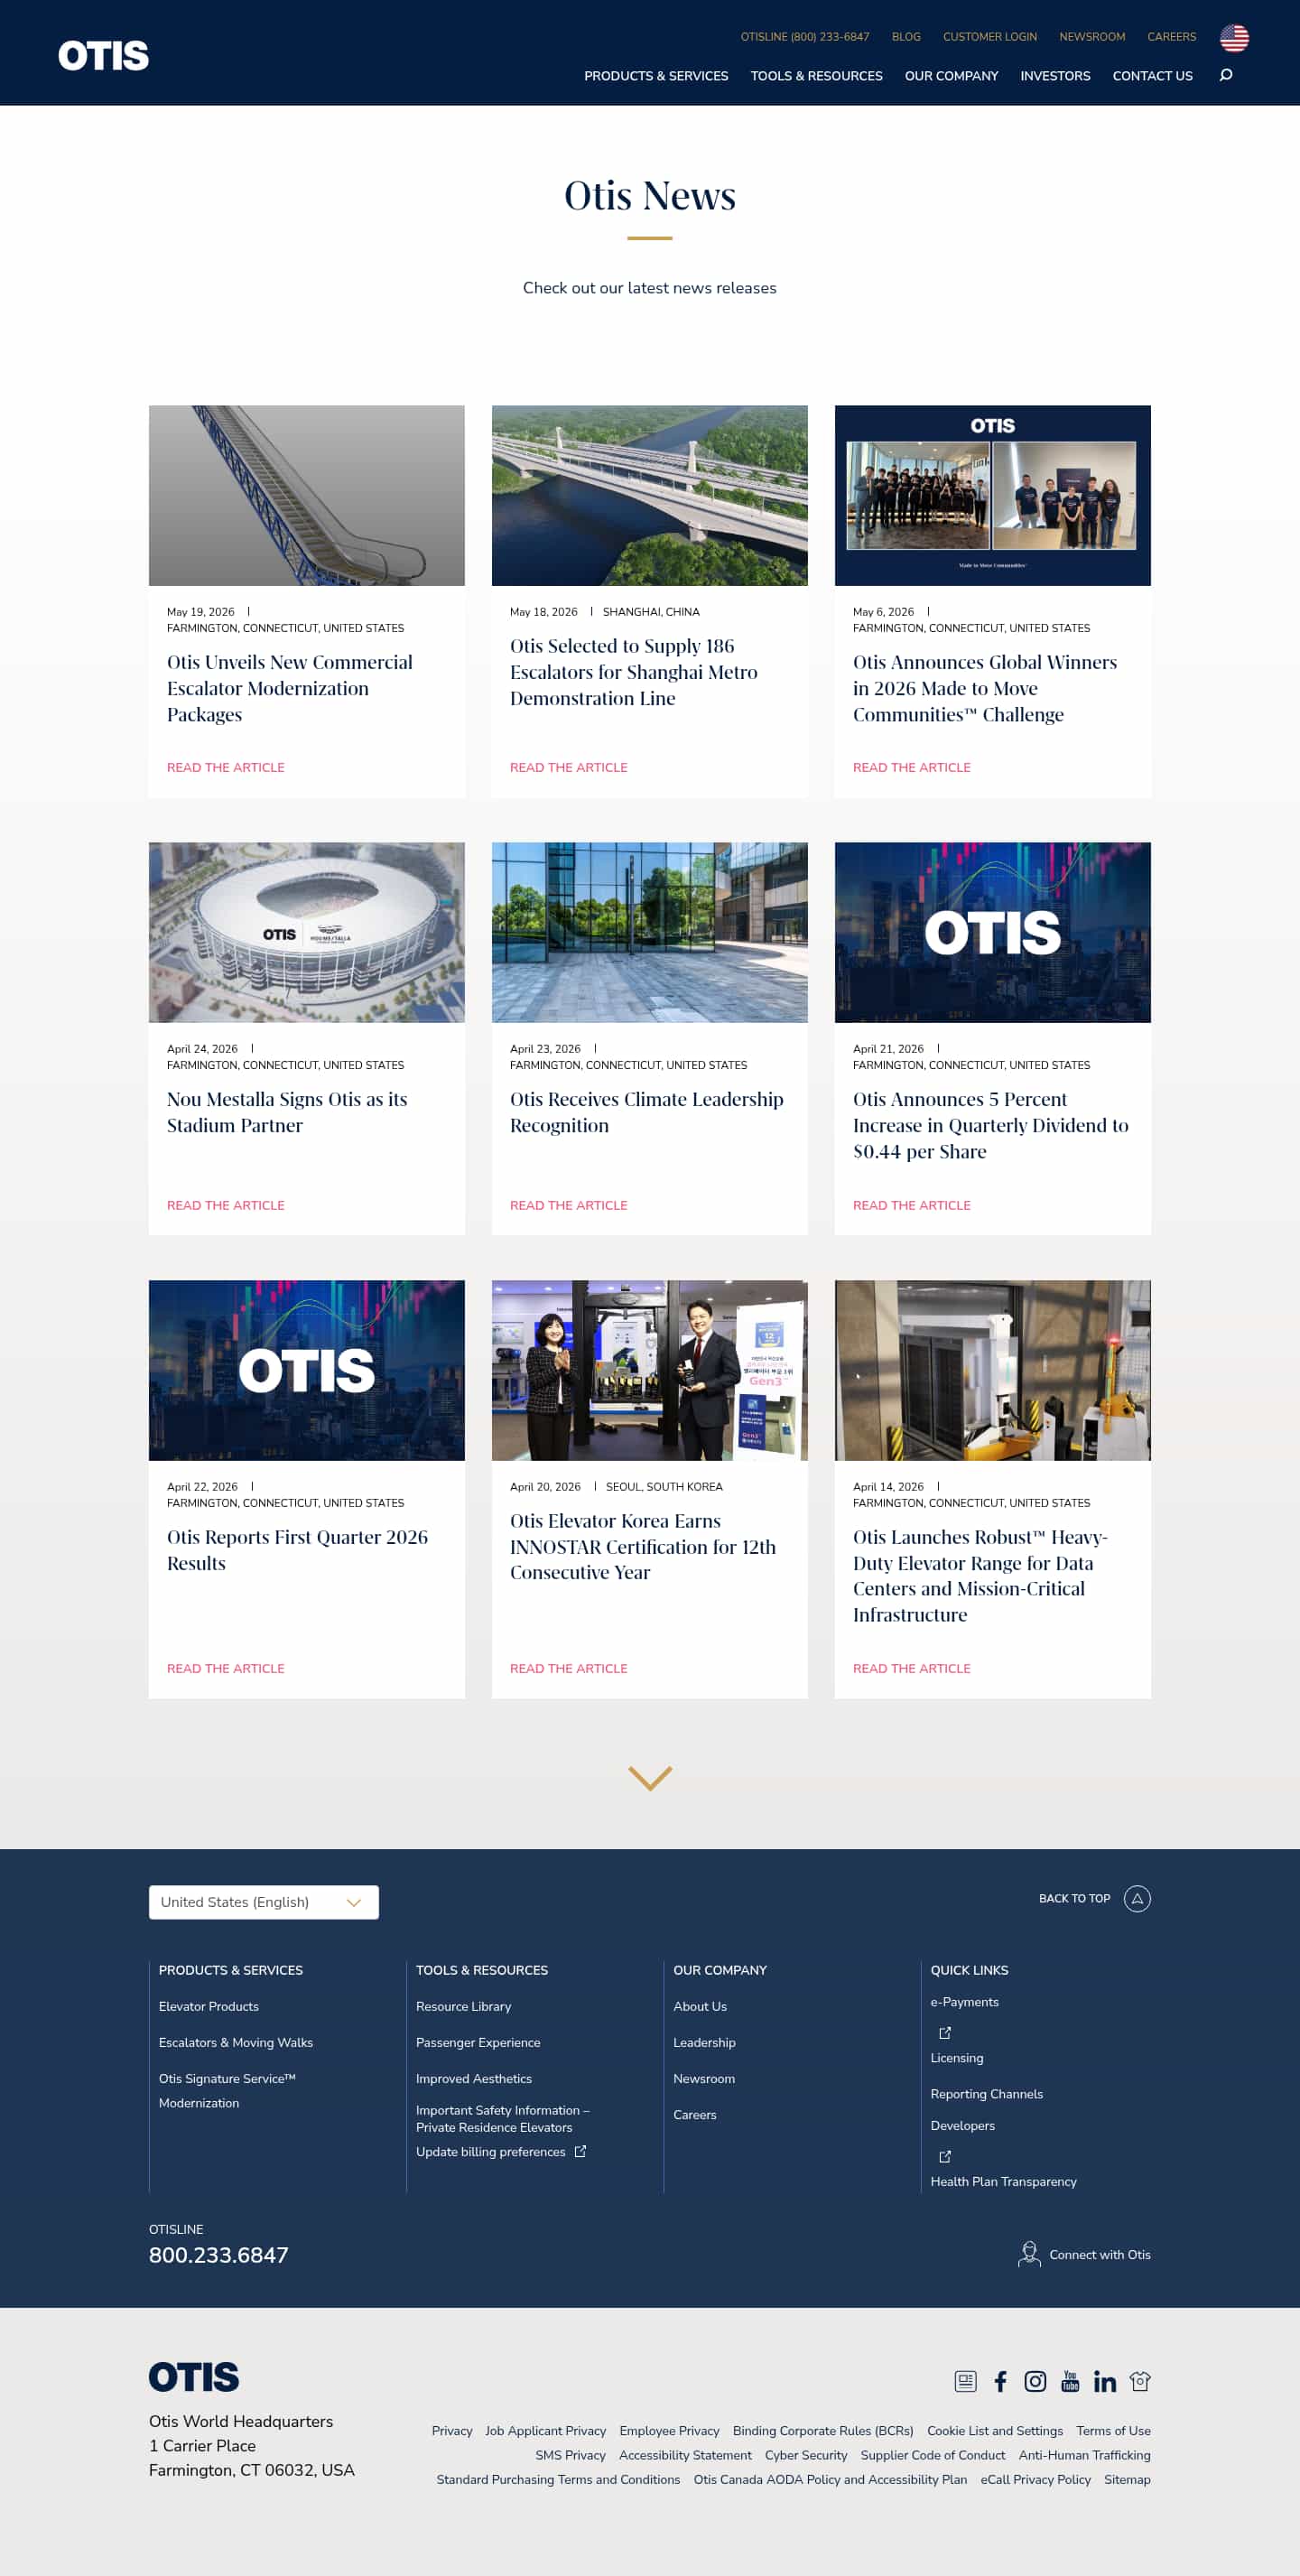Image resolution: width=1300 pixels, height=2576 pixels.
Task: Open the Instagram icon
Action: tap(1035, 2381)
